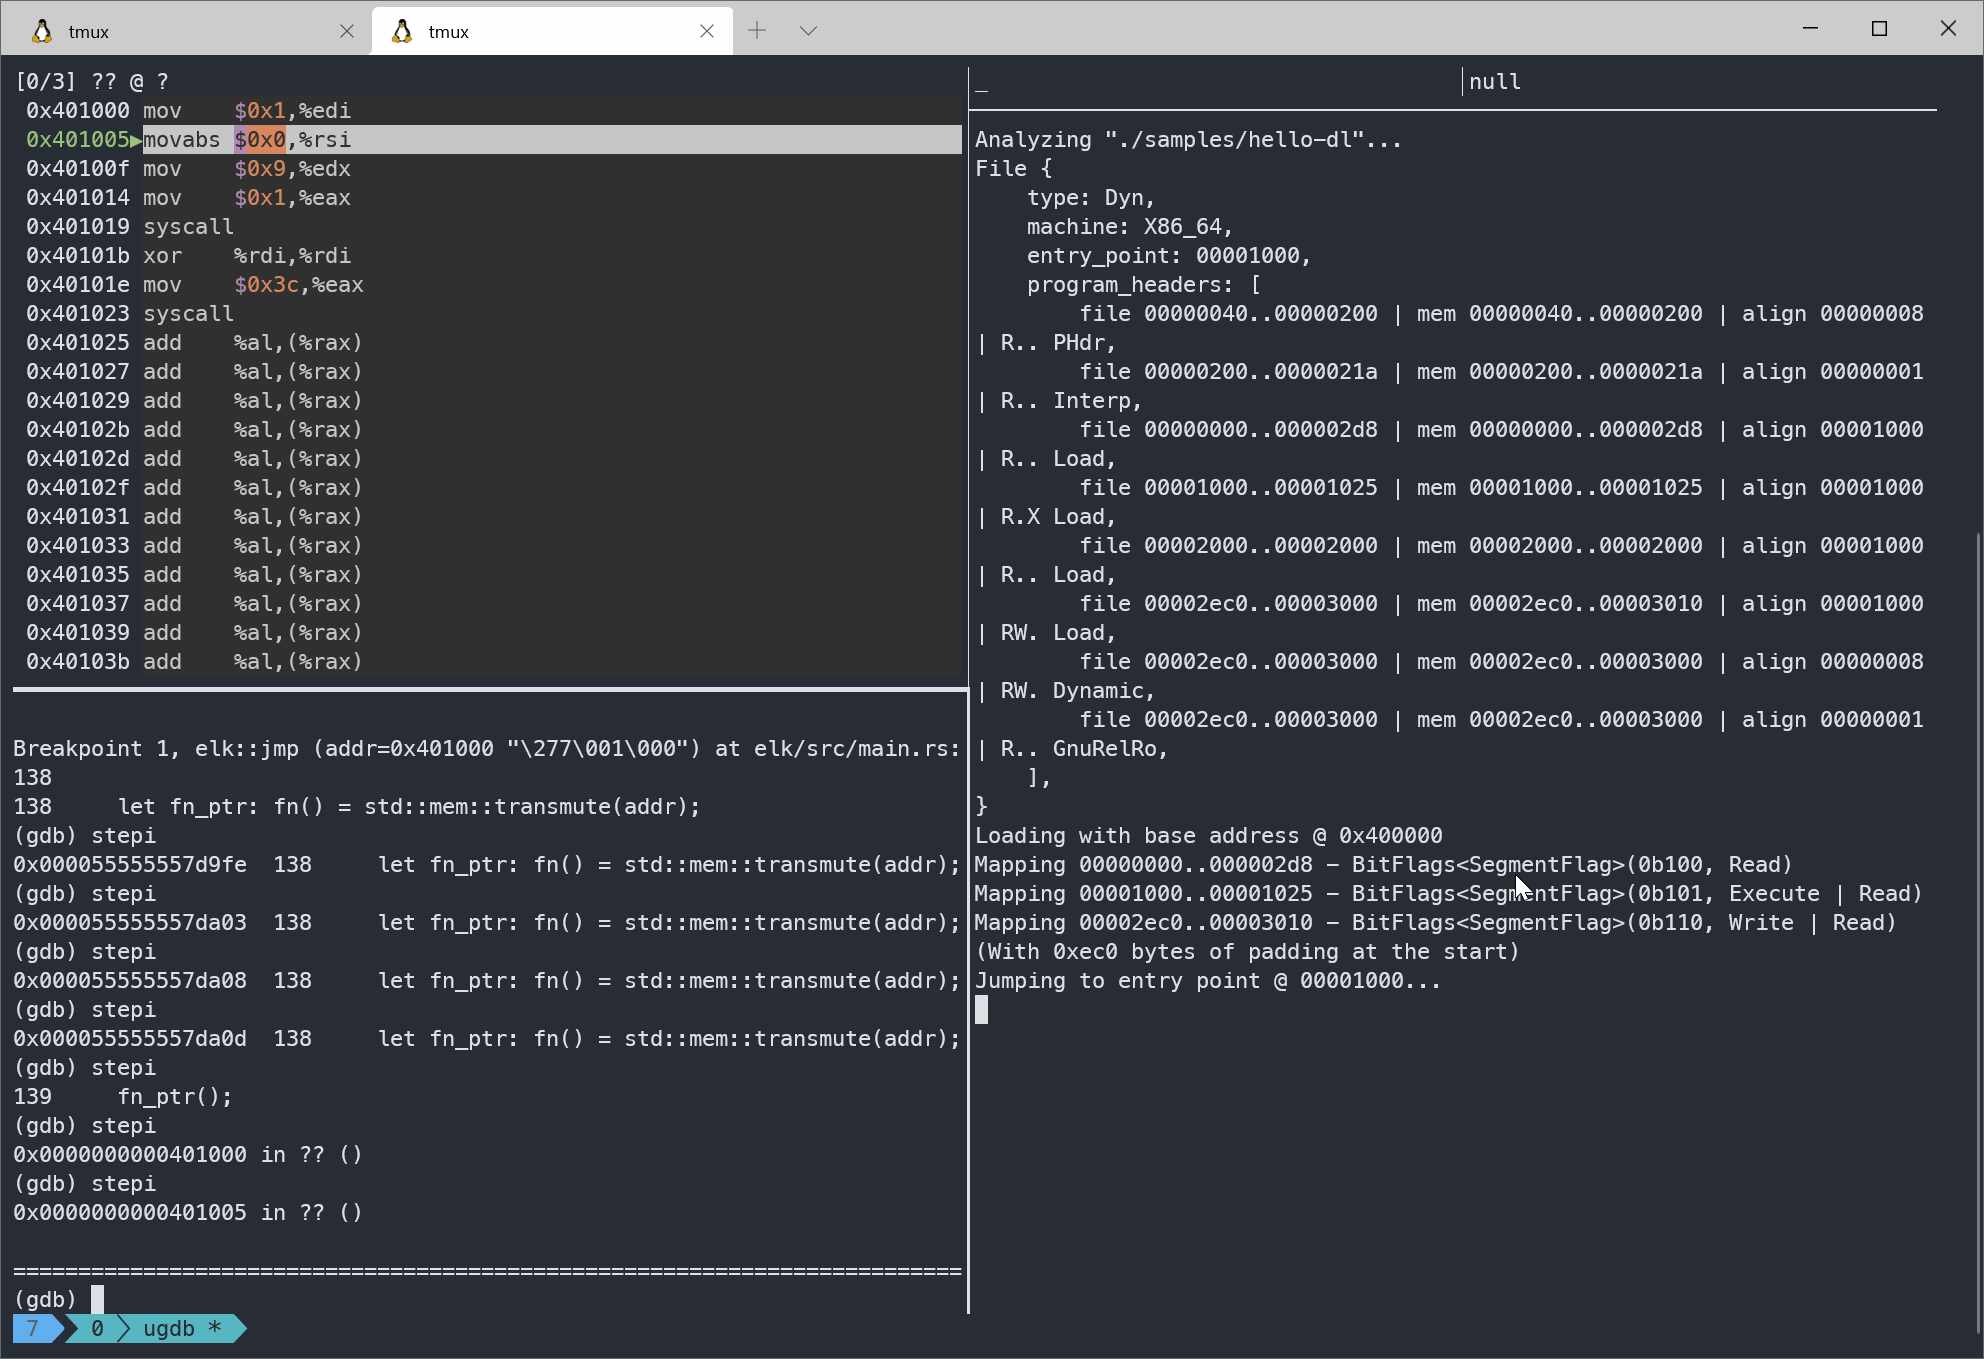Click window index 0 in tmux status bar
The image size is (1984, 1359).
[97, 1328]
